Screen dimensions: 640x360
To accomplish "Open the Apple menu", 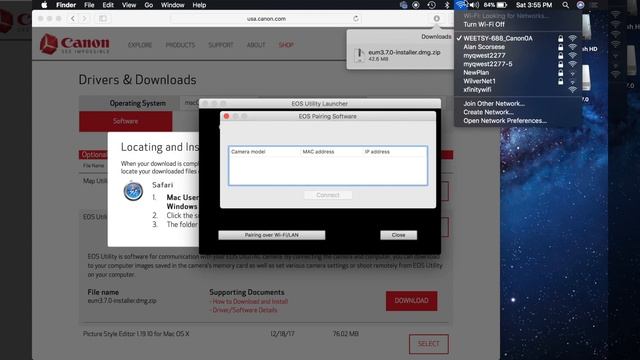I will coord(44,5).
